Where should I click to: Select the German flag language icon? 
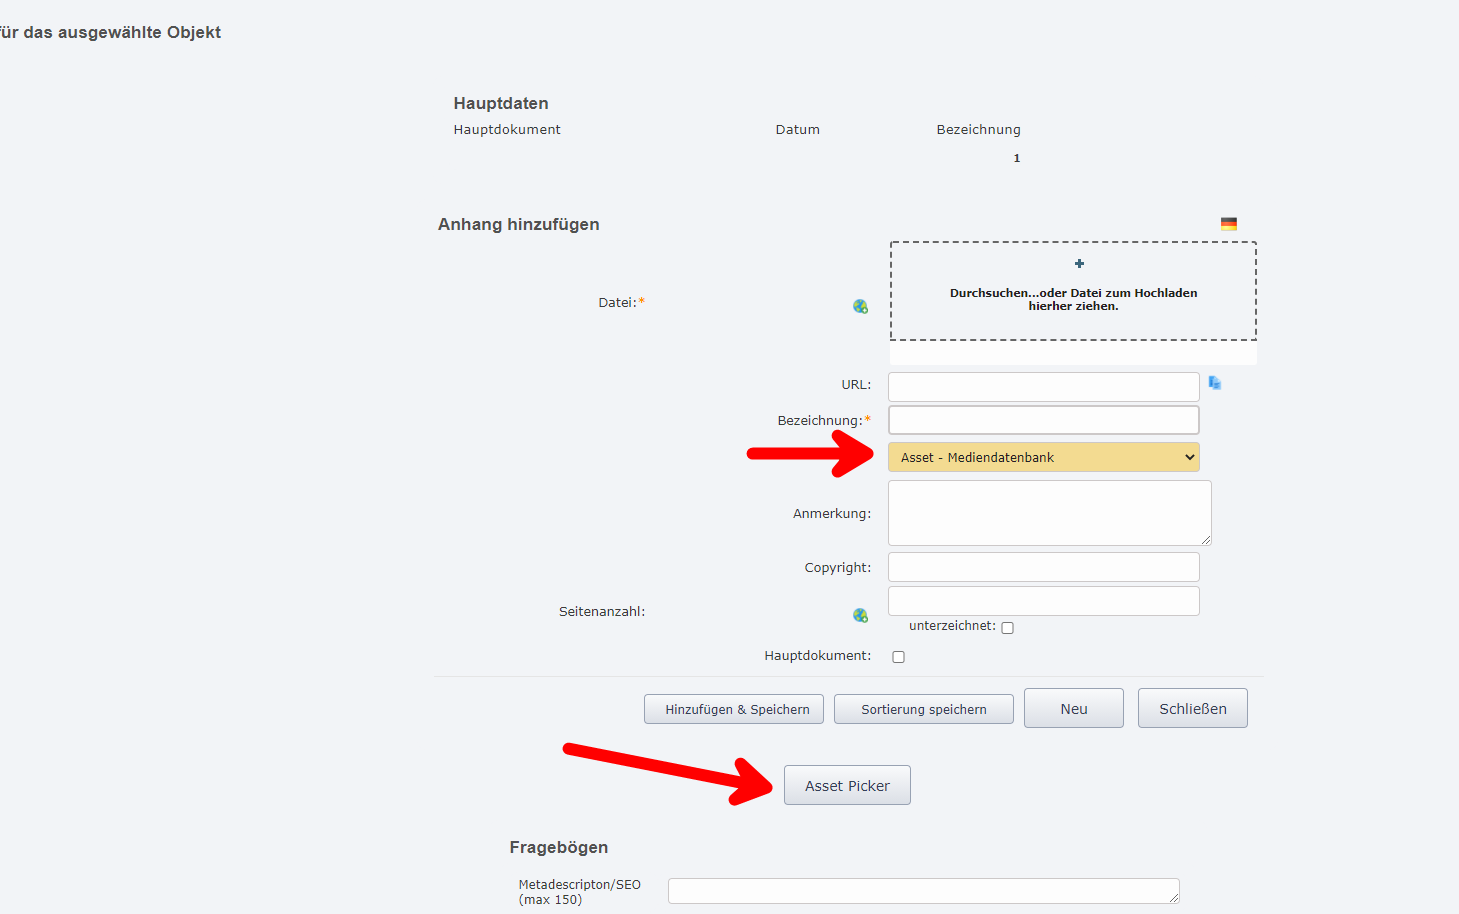click(1228, 223)
